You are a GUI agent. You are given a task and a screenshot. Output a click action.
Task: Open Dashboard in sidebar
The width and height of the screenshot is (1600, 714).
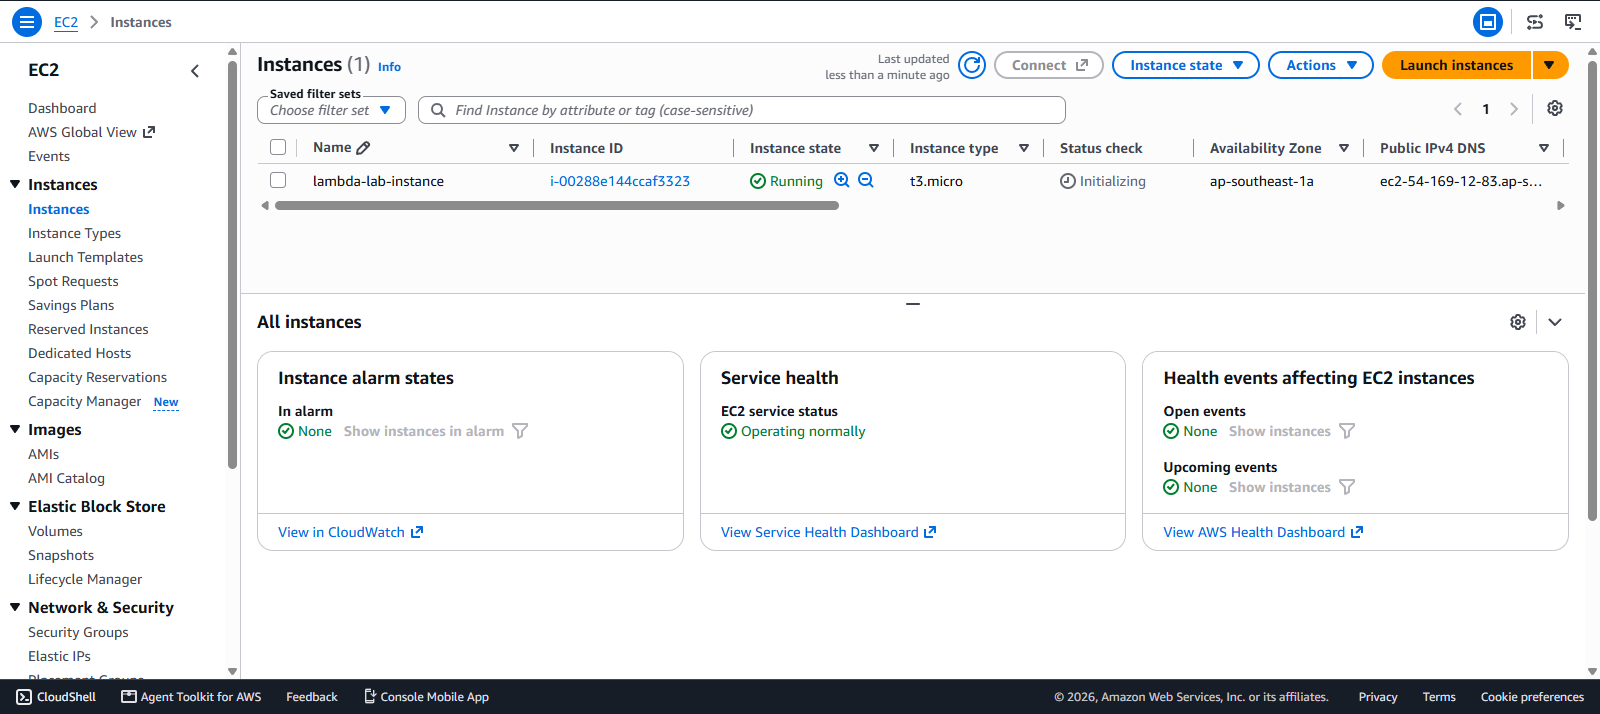coord(62,108)
